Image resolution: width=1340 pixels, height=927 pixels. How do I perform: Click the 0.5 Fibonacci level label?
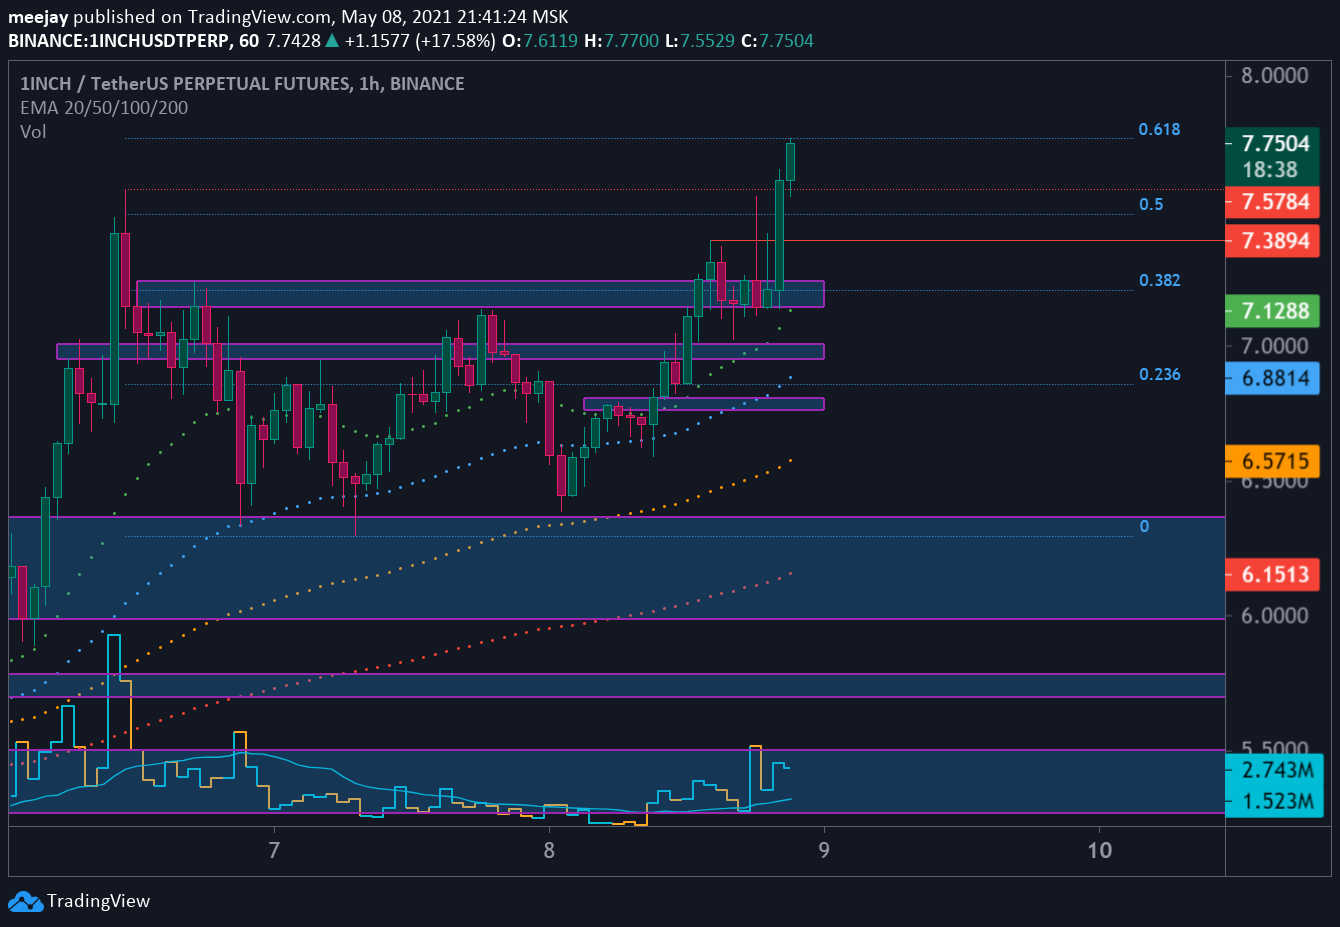[x=1151, y=204]
